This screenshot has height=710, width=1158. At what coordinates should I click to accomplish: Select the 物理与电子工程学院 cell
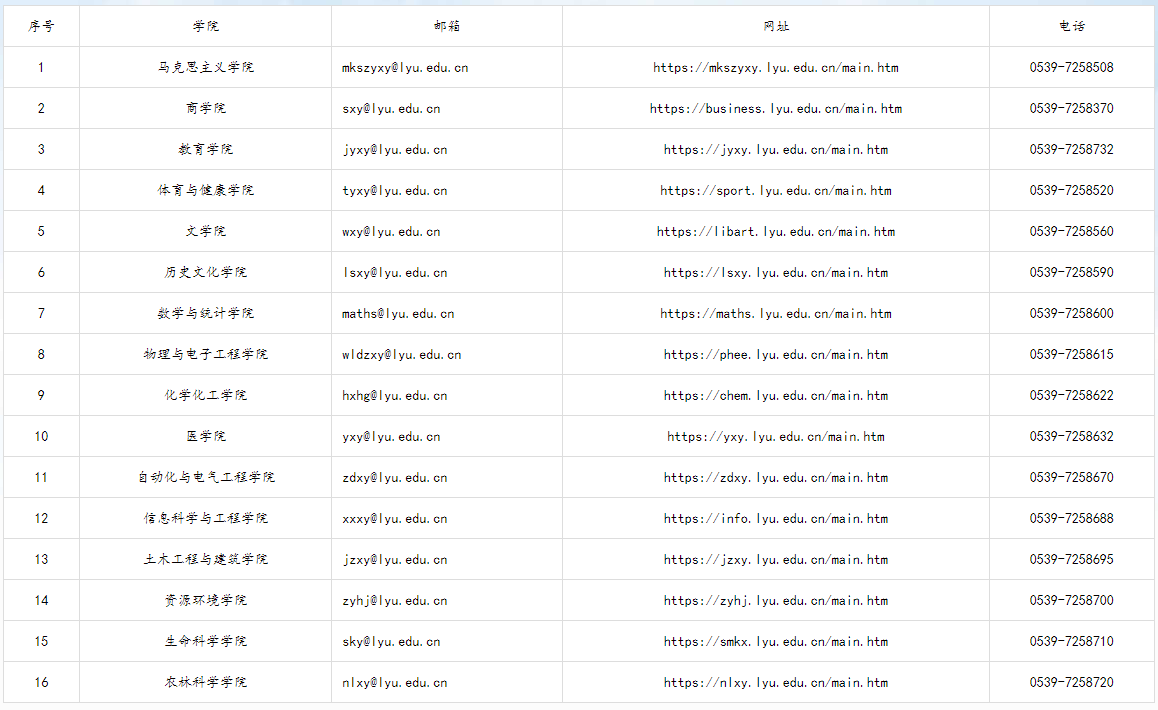coord(205,355)
